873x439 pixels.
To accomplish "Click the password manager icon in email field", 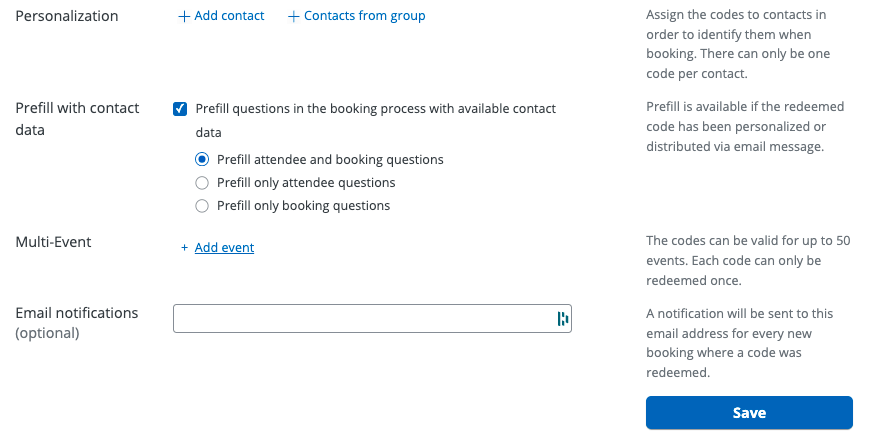I will [x=562, y=319].
